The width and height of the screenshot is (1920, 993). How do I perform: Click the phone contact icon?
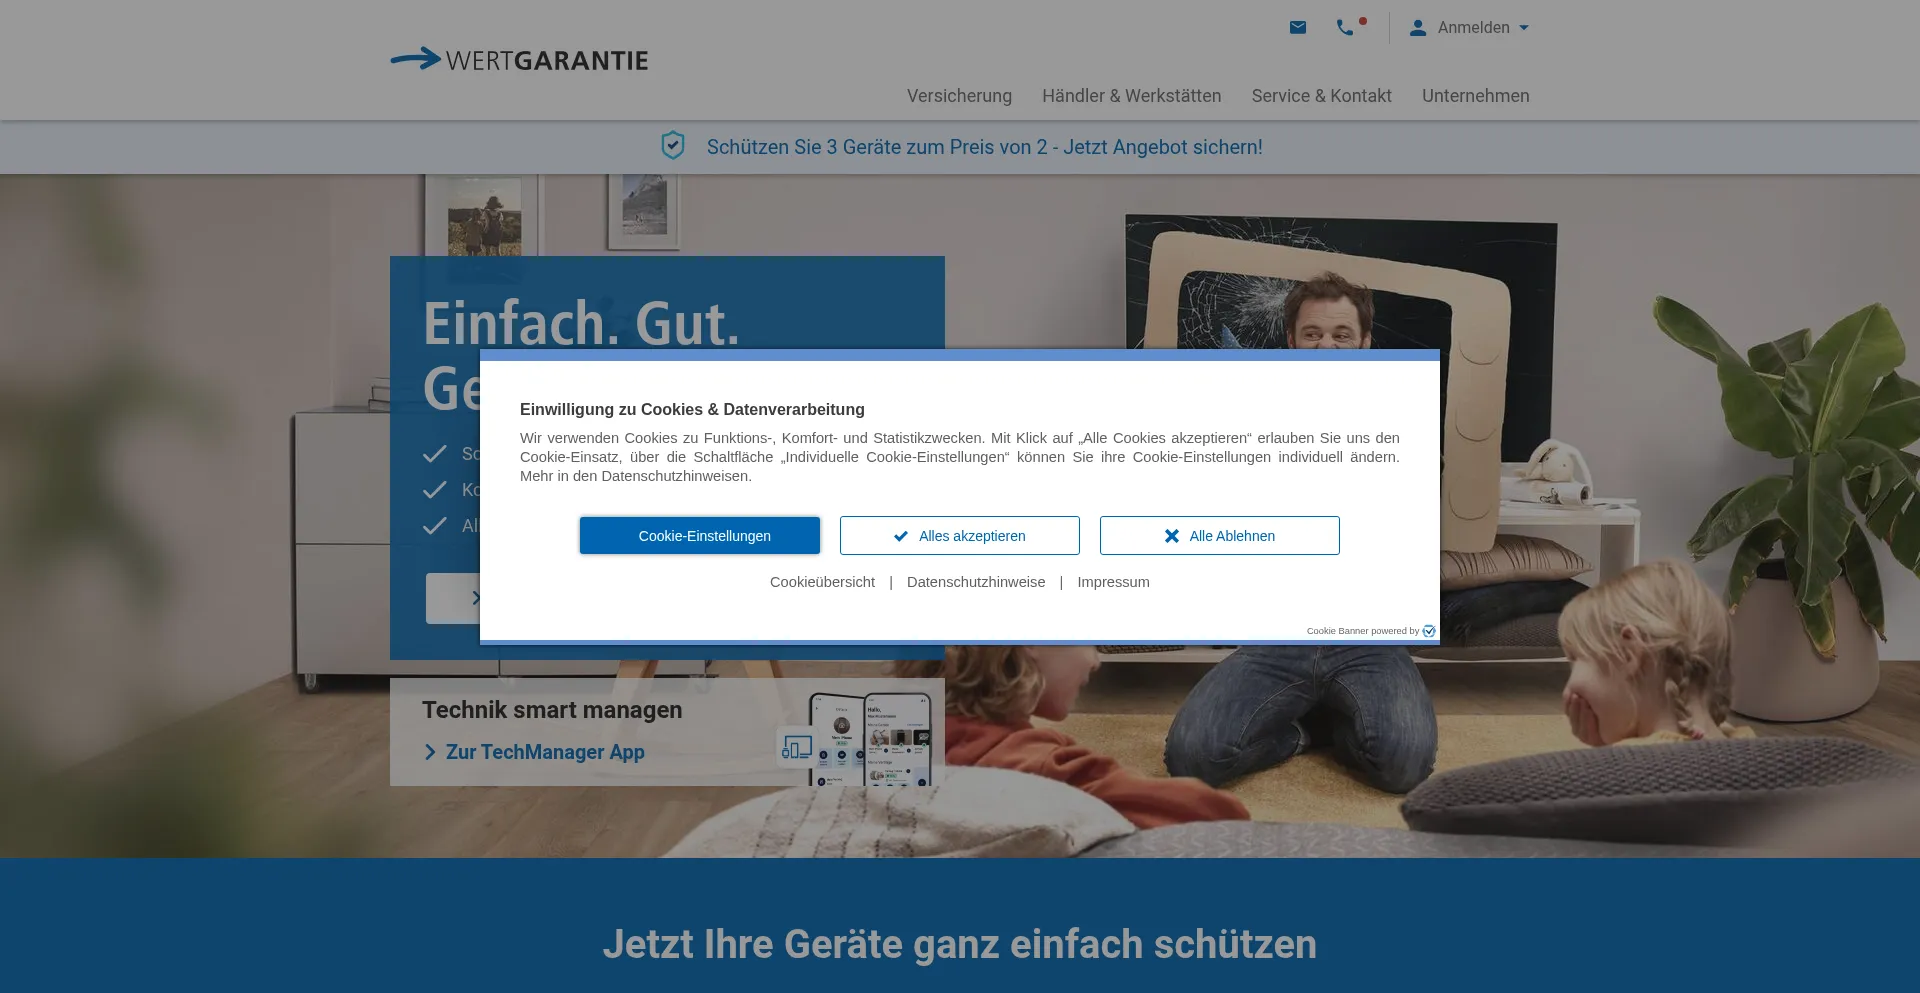point(1346,28)
